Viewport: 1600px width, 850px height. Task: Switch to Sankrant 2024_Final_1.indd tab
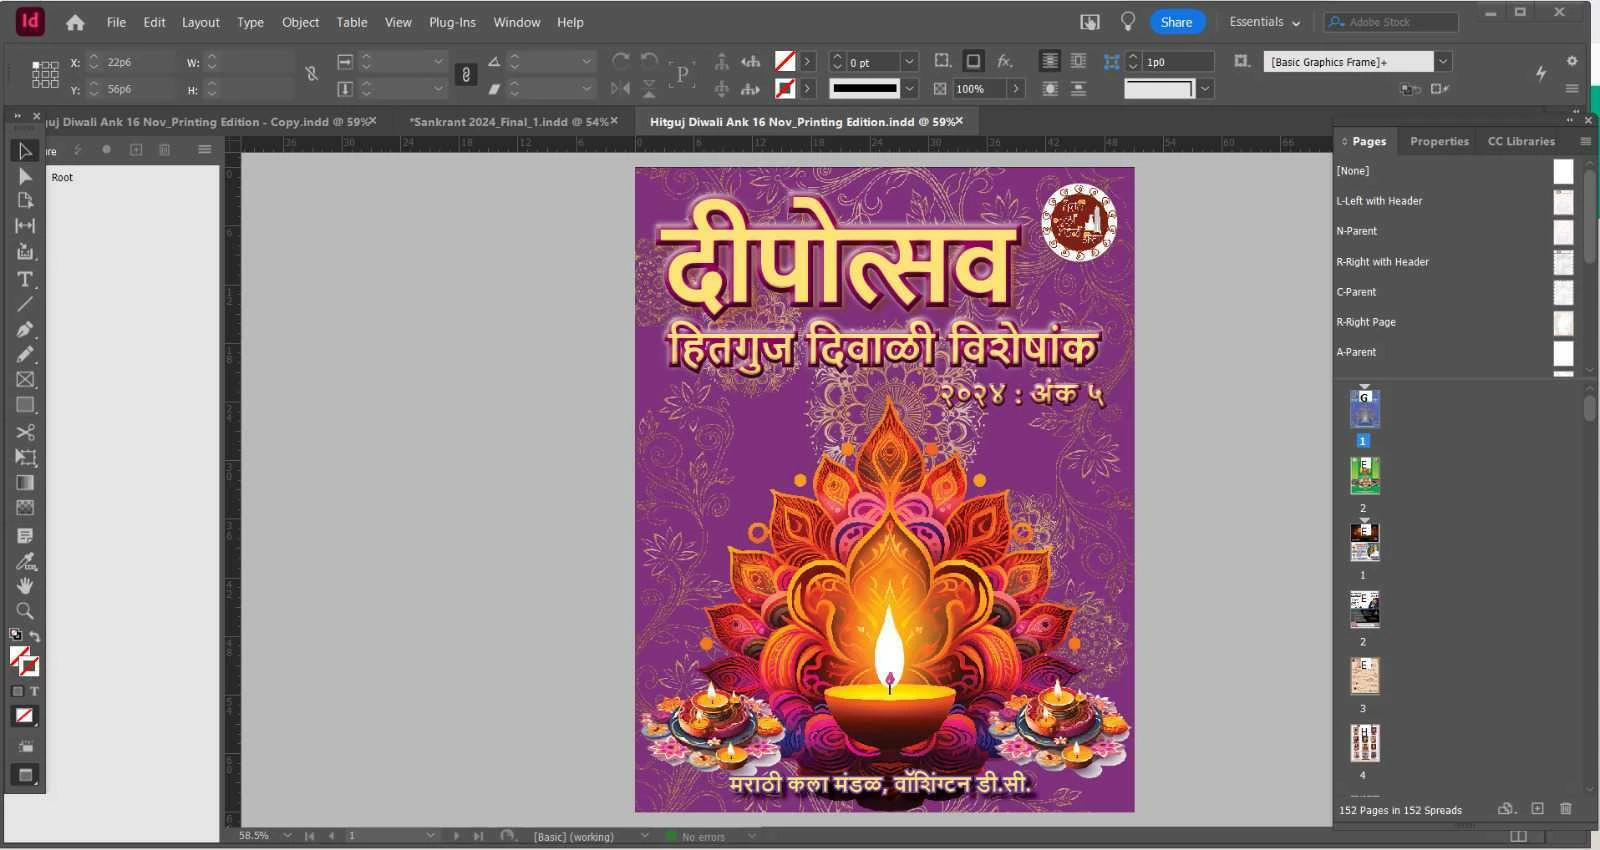[508, 122]
